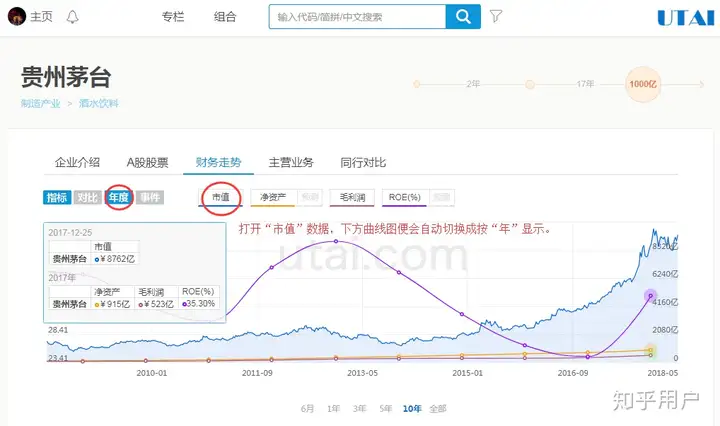Click the 6240亿 right axis value

665,274
